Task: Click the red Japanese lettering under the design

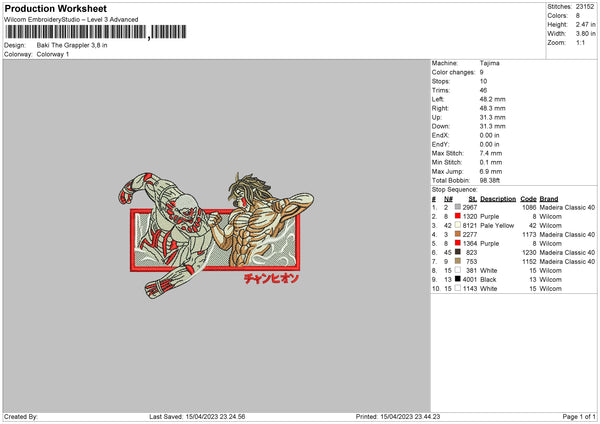Action: [271, 279]
